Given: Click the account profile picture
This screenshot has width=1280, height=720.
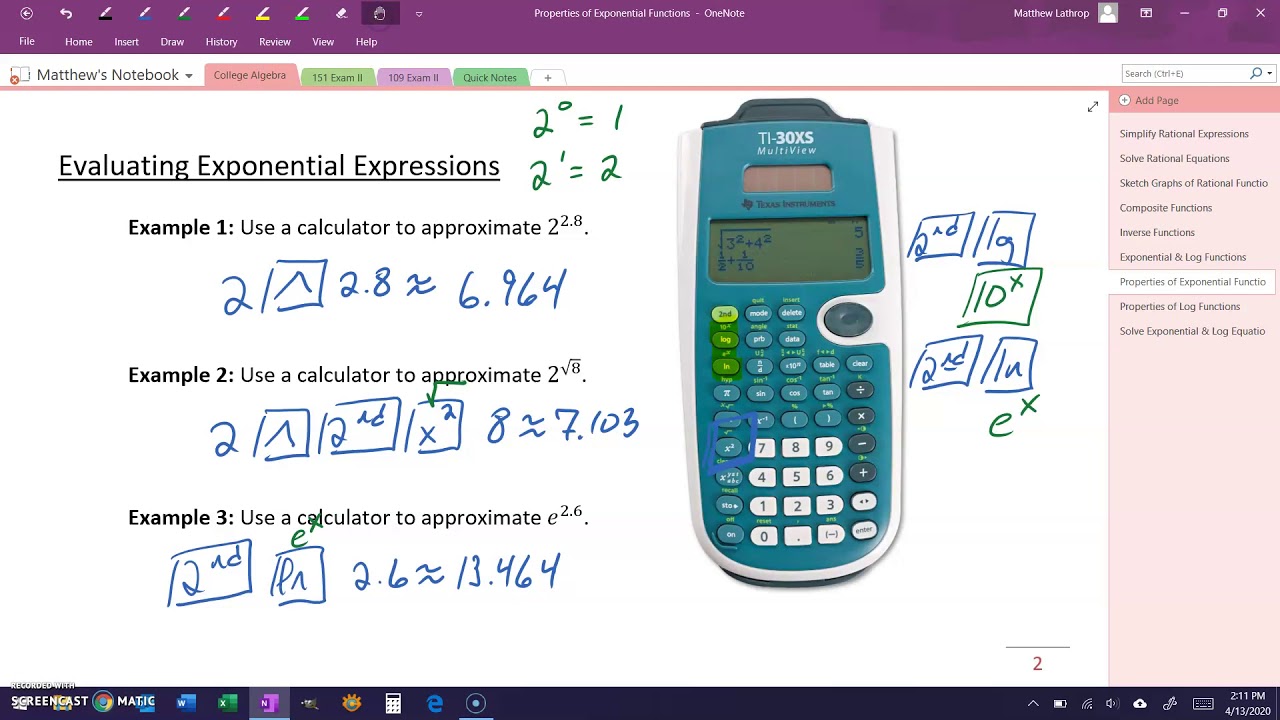Looking at the screenshot, I should coord(1107,13).
